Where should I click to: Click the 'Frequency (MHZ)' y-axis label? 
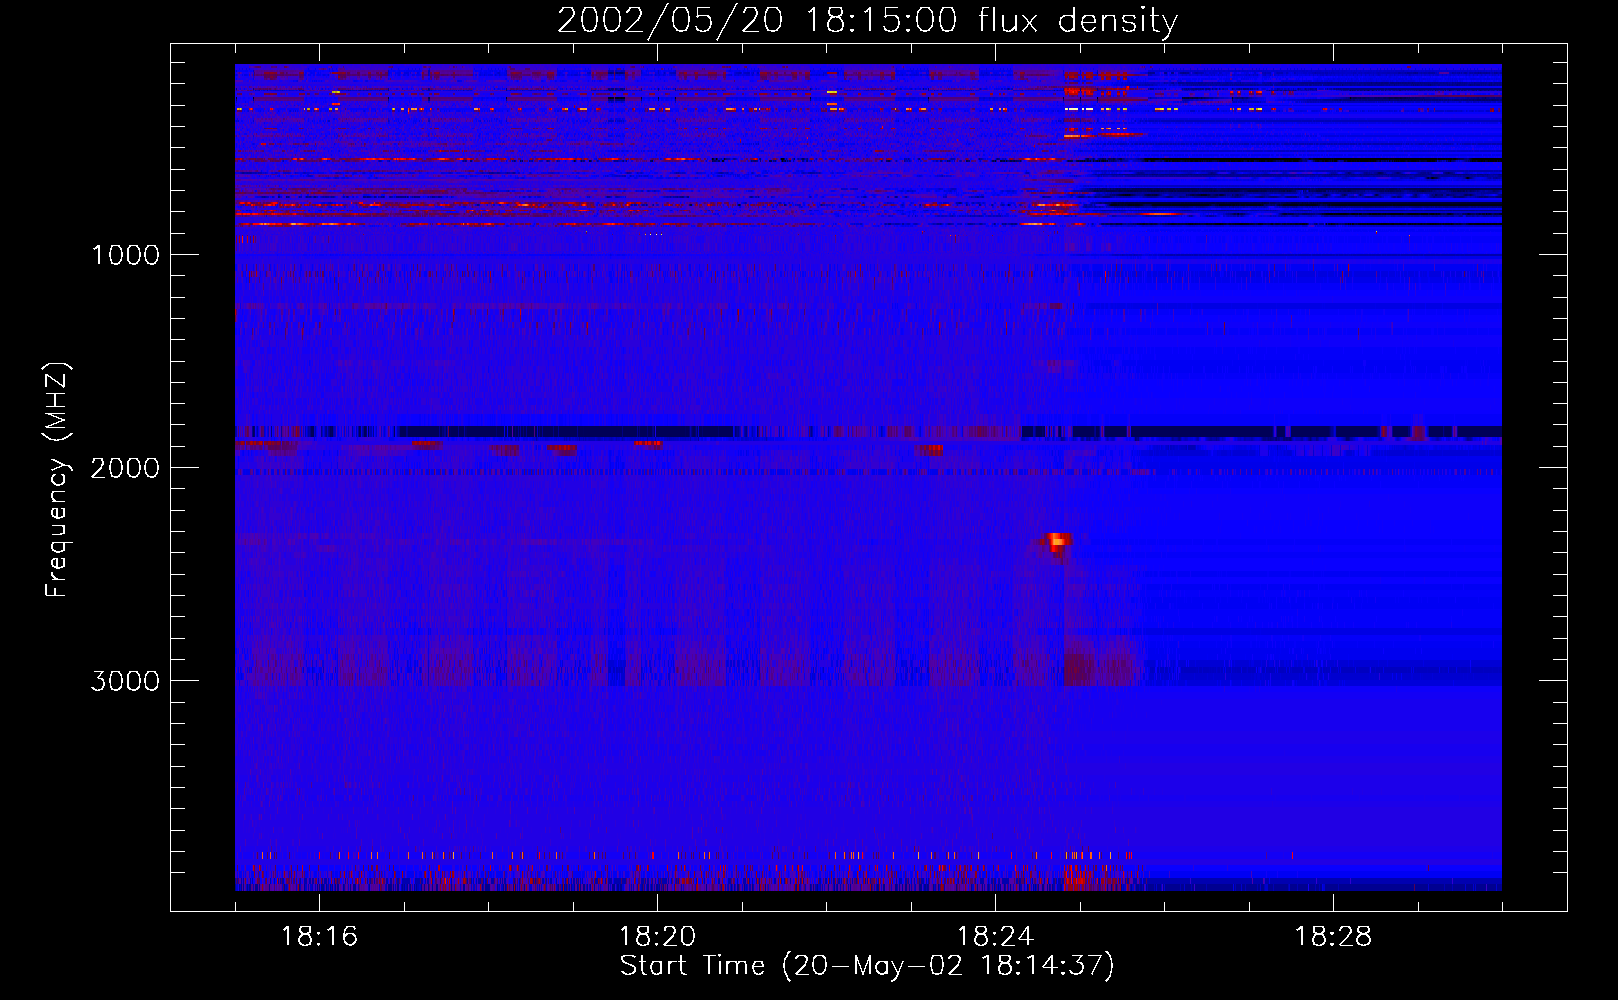click(x=58, y=480)
